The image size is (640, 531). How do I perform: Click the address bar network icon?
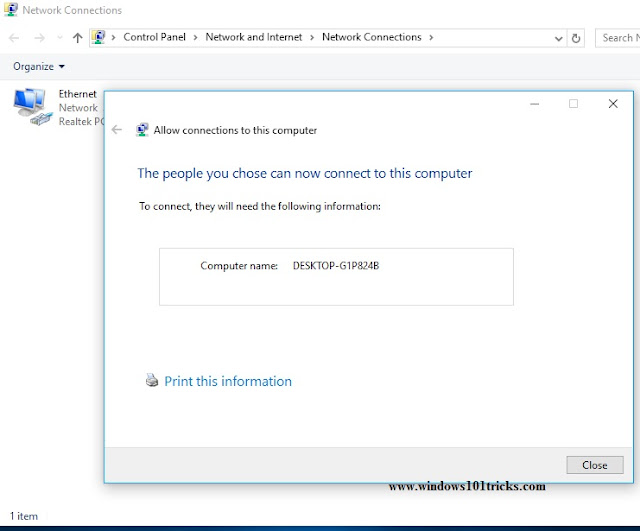tap(98, 38)
